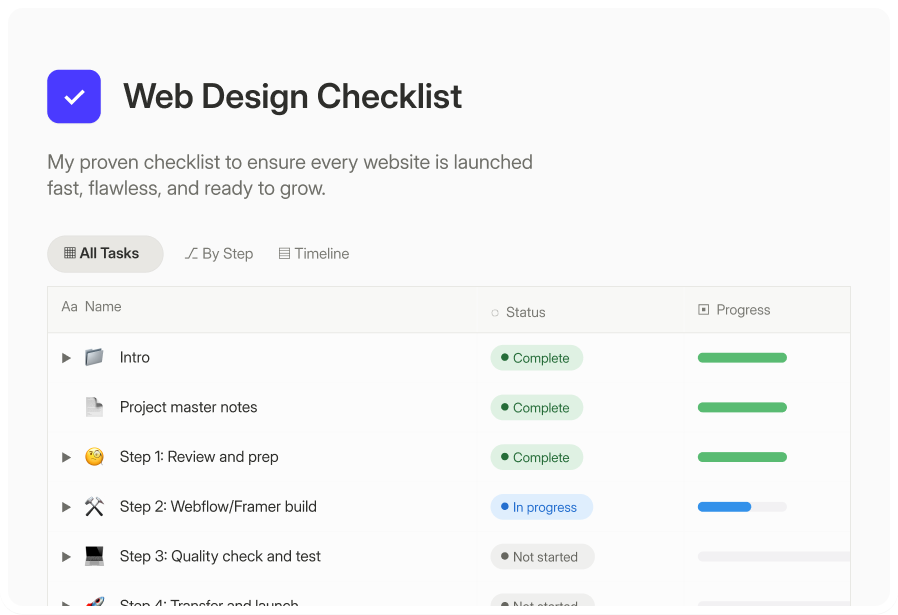Expand the Intro row
This screenshot has width=898, height=615.
[x=66, y=358]
